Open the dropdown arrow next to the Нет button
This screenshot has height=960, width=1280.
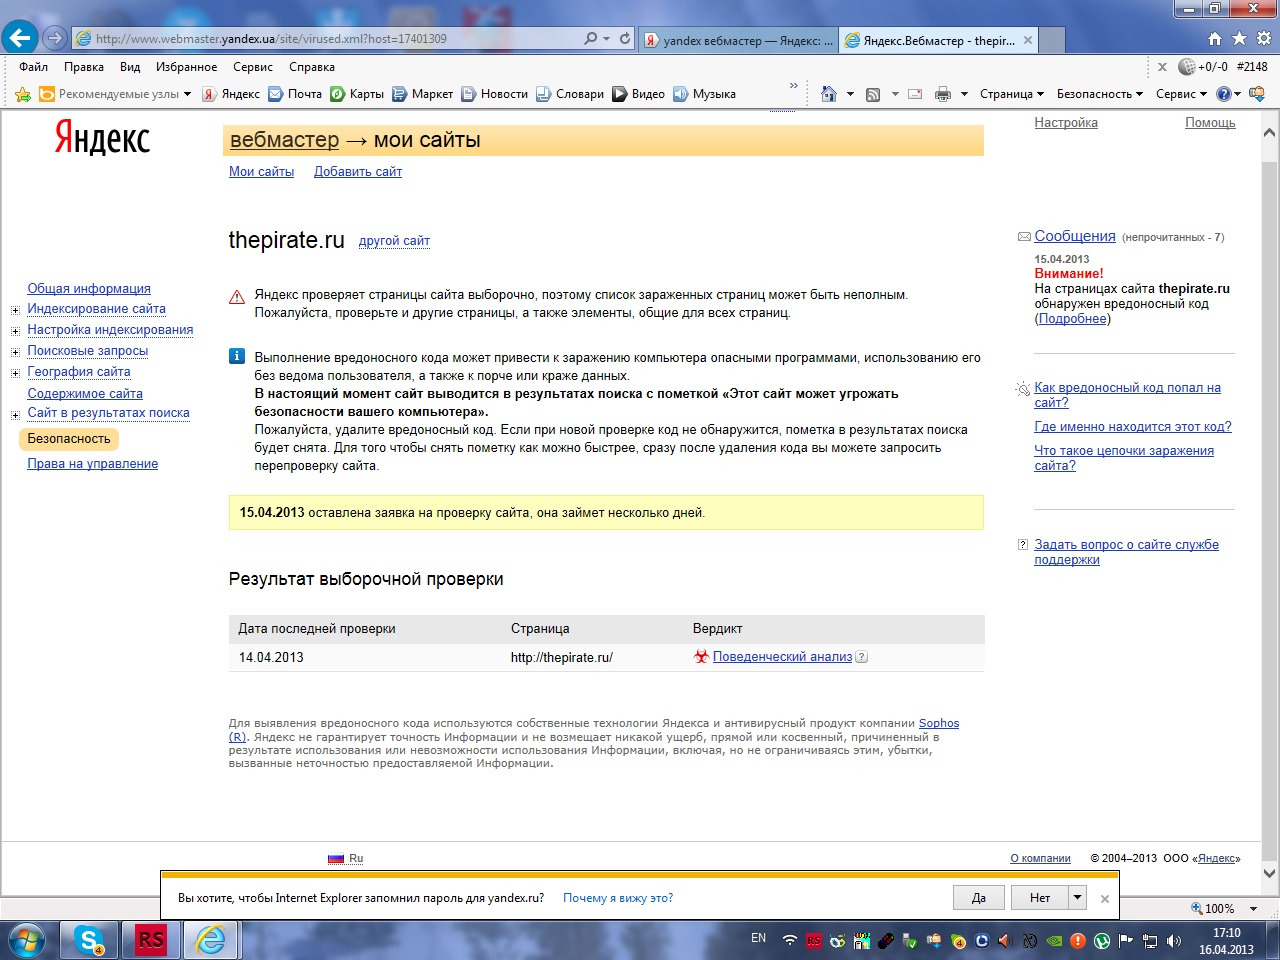click(x=1078, y=897)
